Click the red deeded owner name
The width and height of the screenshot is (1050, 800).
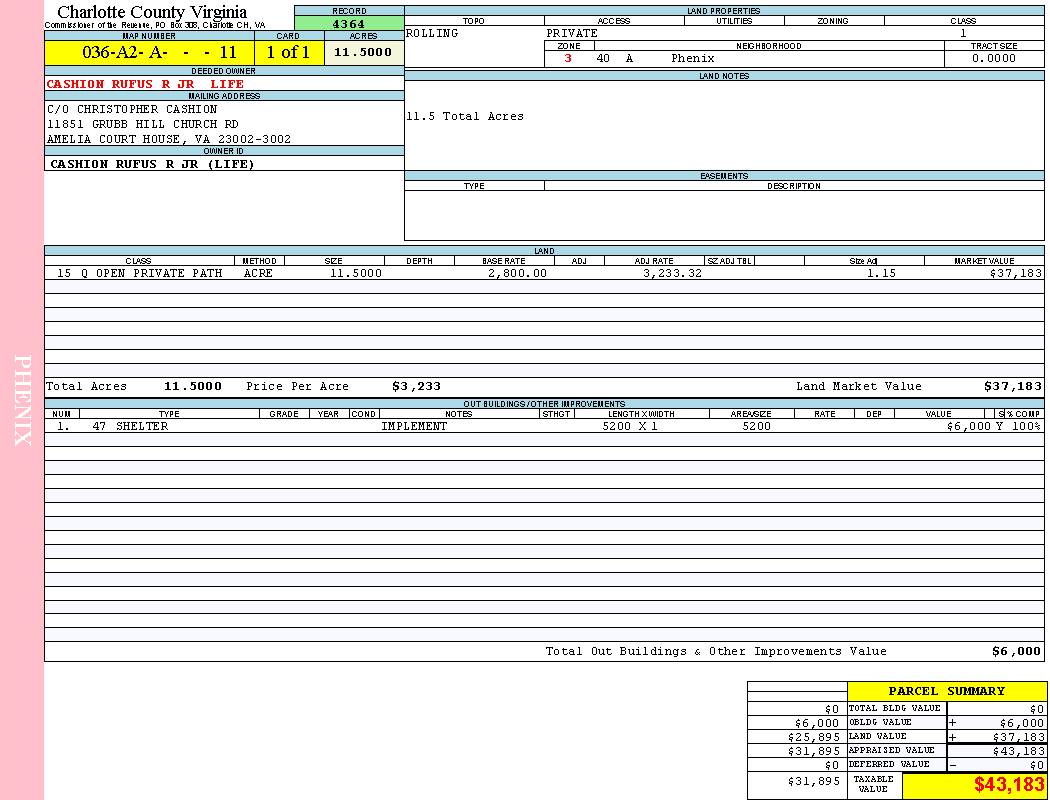coord(145,84)
